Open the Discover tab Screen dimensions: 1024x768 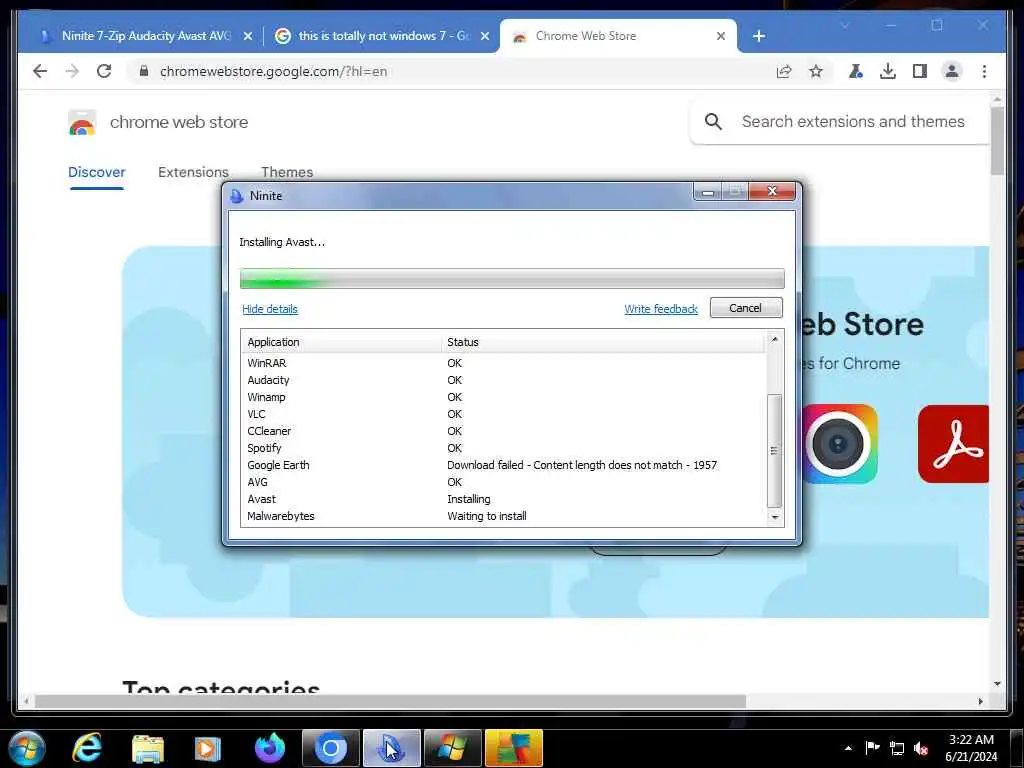coord(97,172)
